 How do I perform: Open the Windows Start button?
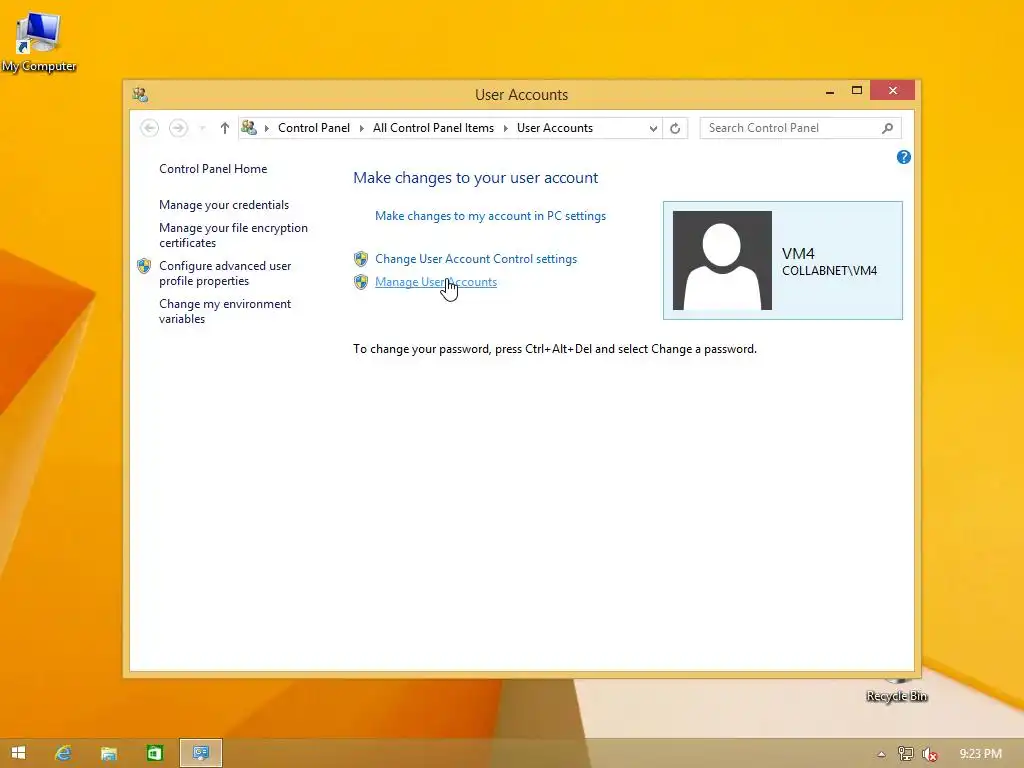tap(18, 753)
